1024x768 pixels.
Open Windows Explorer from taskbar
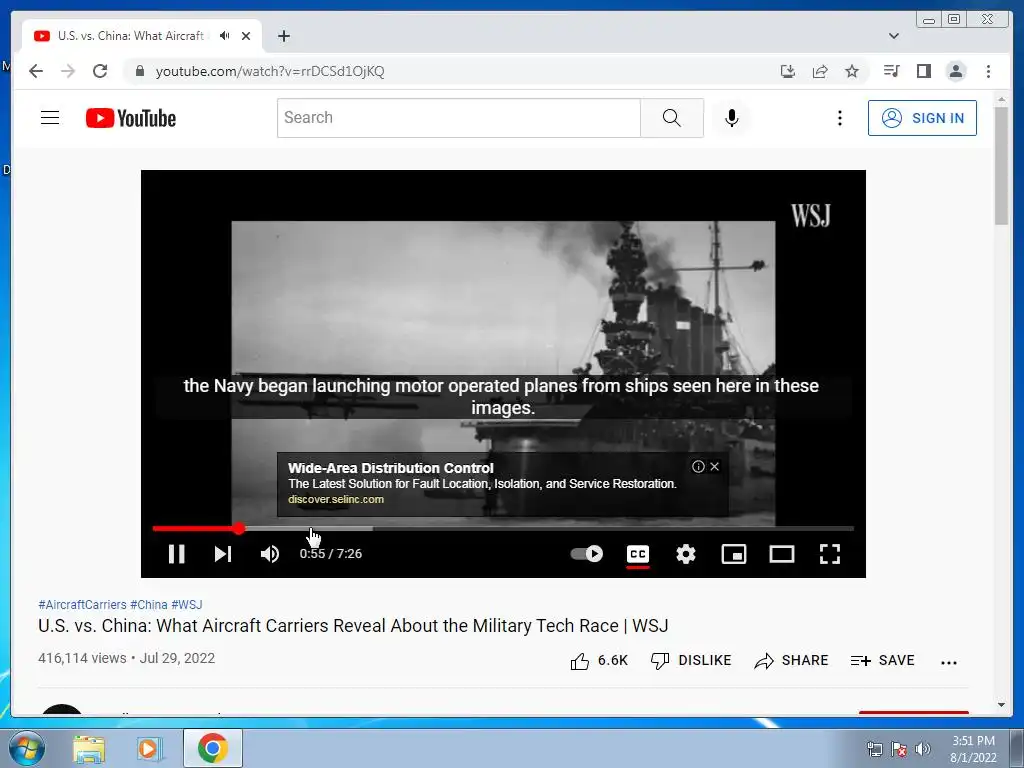[89, 749]
